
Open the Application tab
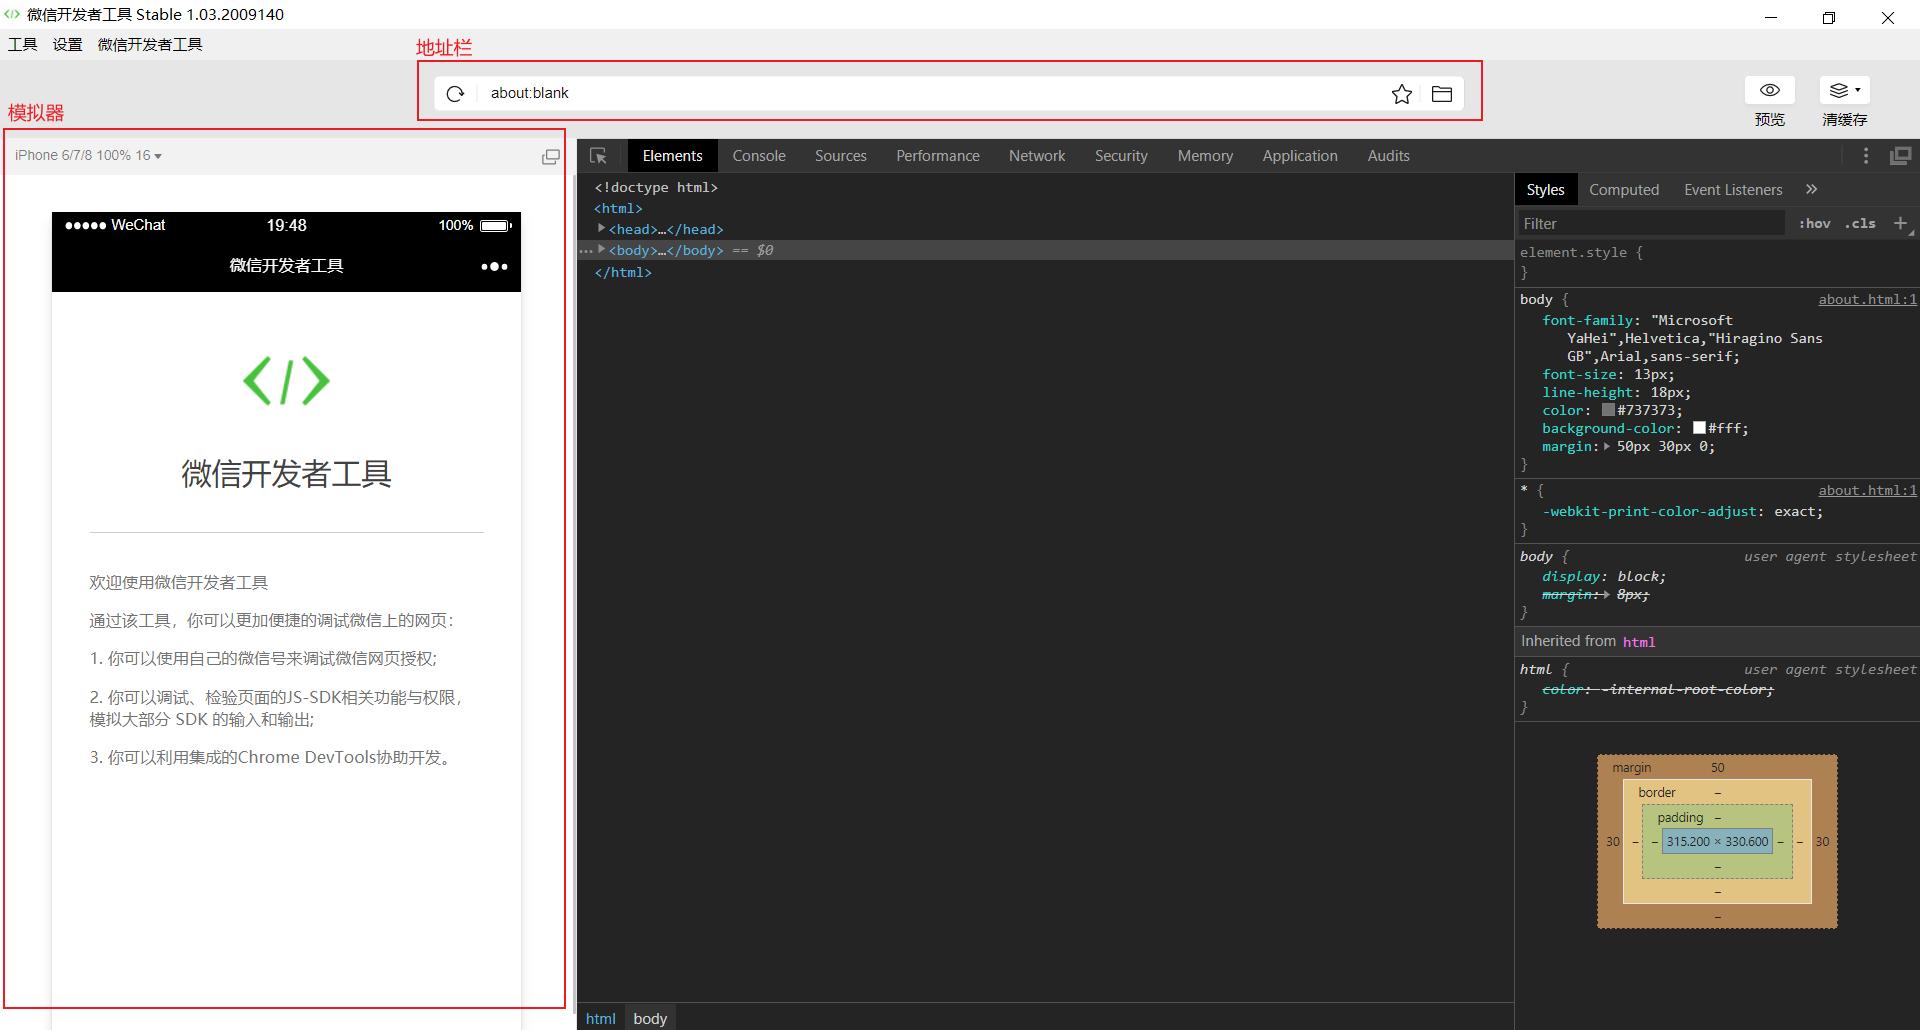pos(1300,156)
